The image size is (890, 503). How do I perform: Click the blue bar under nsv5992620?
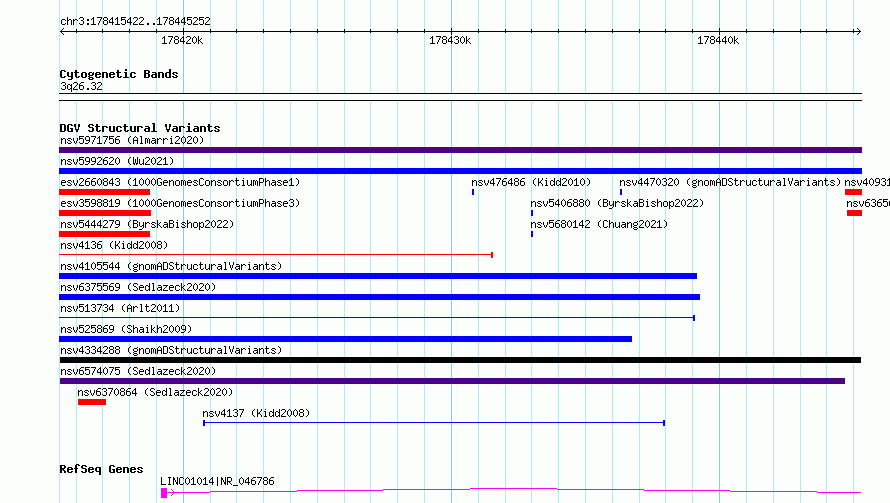click(x=460, y=171)
